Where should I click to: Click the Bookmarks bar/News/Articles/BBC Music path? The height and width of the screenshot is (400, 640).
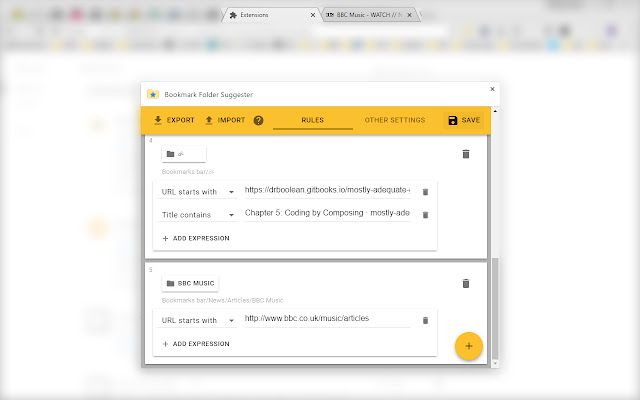(222, 300)
